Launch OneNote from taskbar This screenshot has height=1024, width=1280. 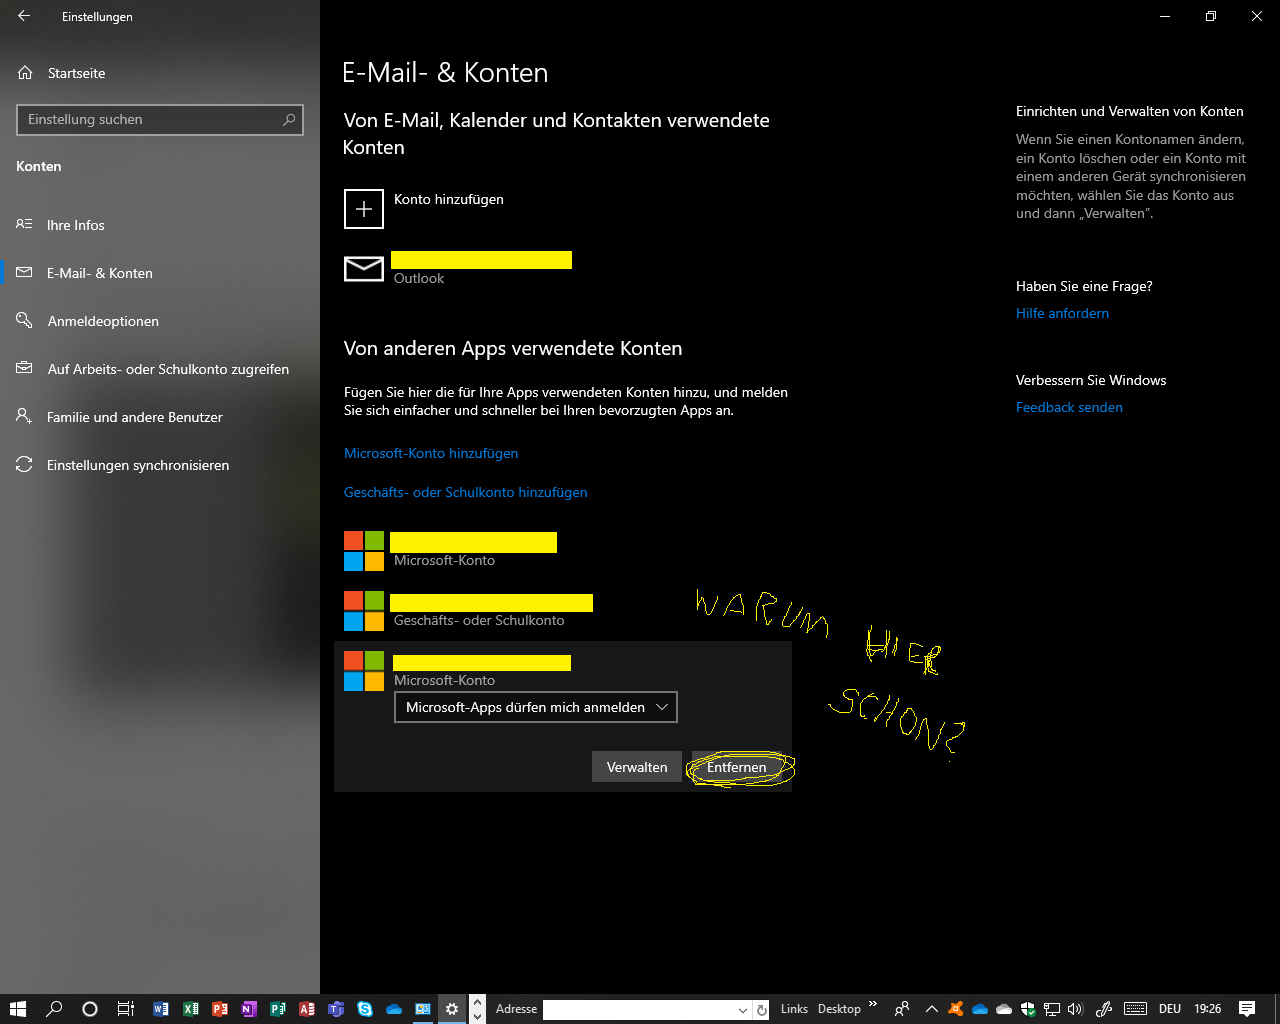coord(249,1009)
